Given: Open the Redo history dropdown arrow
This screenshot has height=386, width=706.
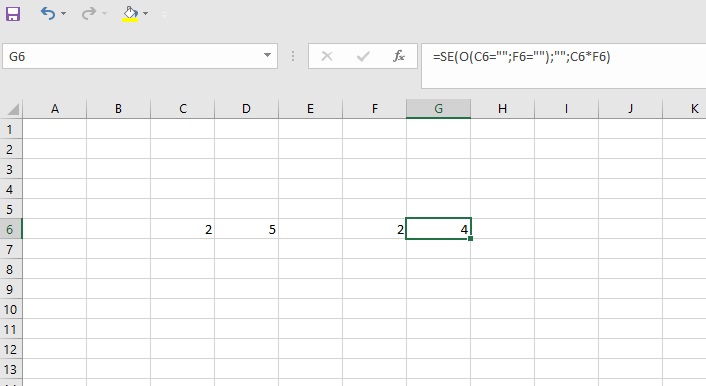Looking at the screenshot, I should 104,14.
